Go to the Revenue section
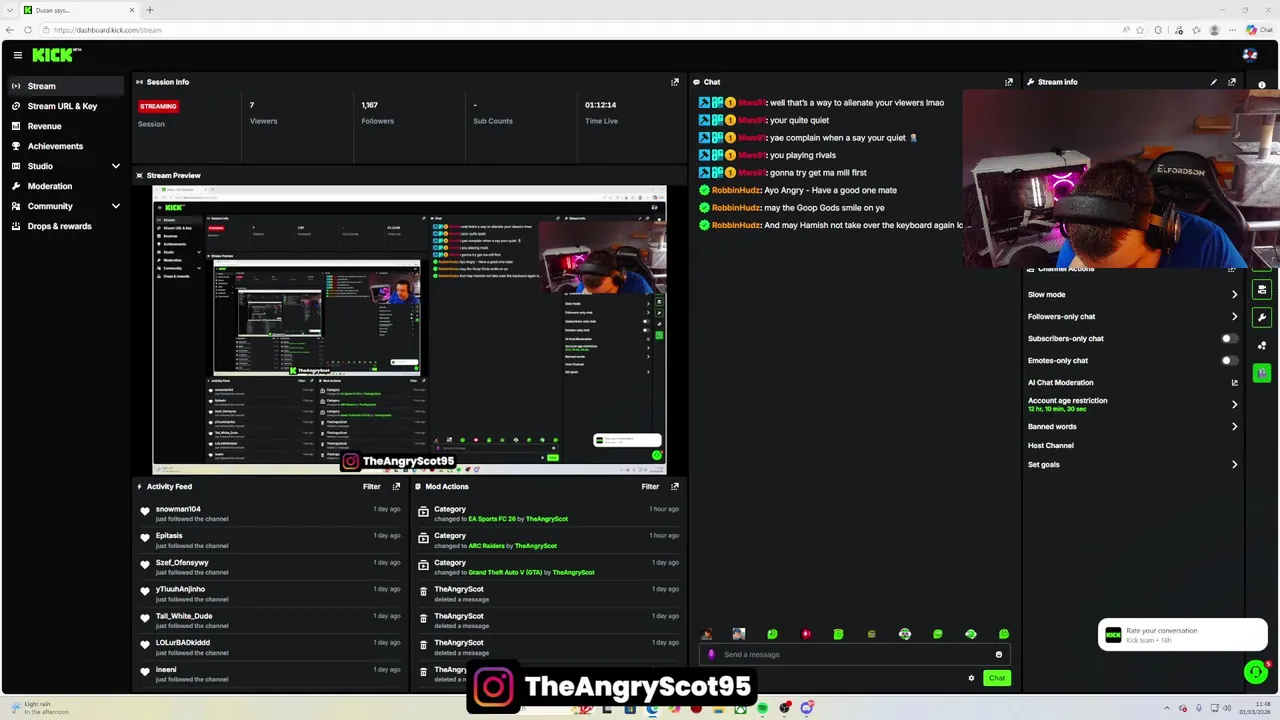 click(44, 126)
